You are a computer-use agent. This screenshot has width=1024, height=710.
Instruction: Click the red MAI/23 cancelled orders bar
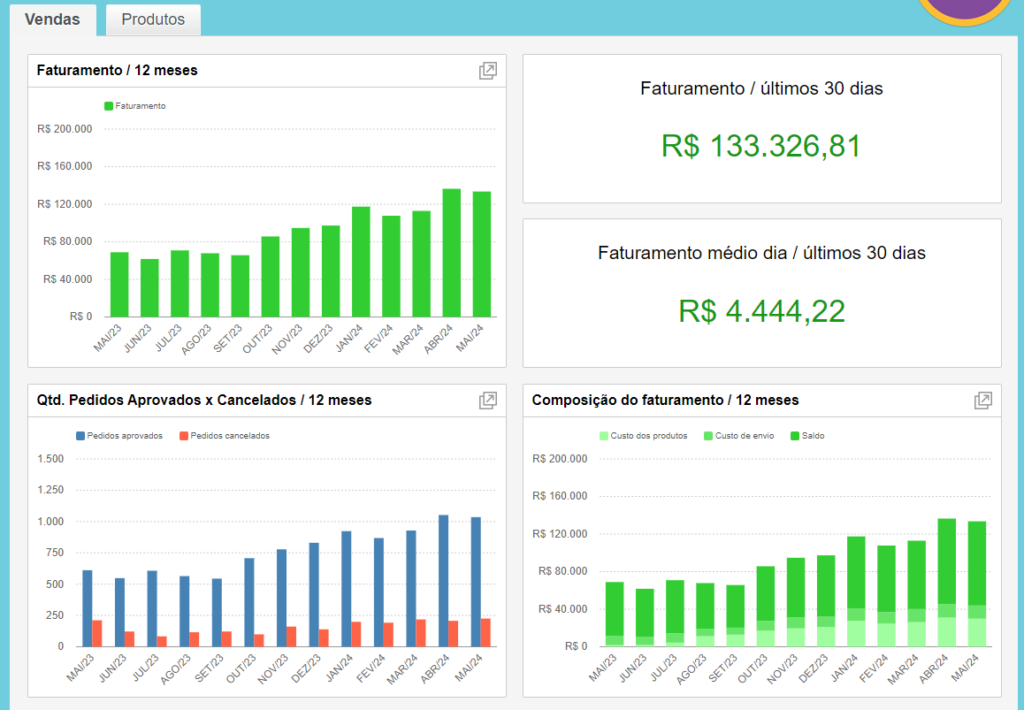(x=97, y=634)
